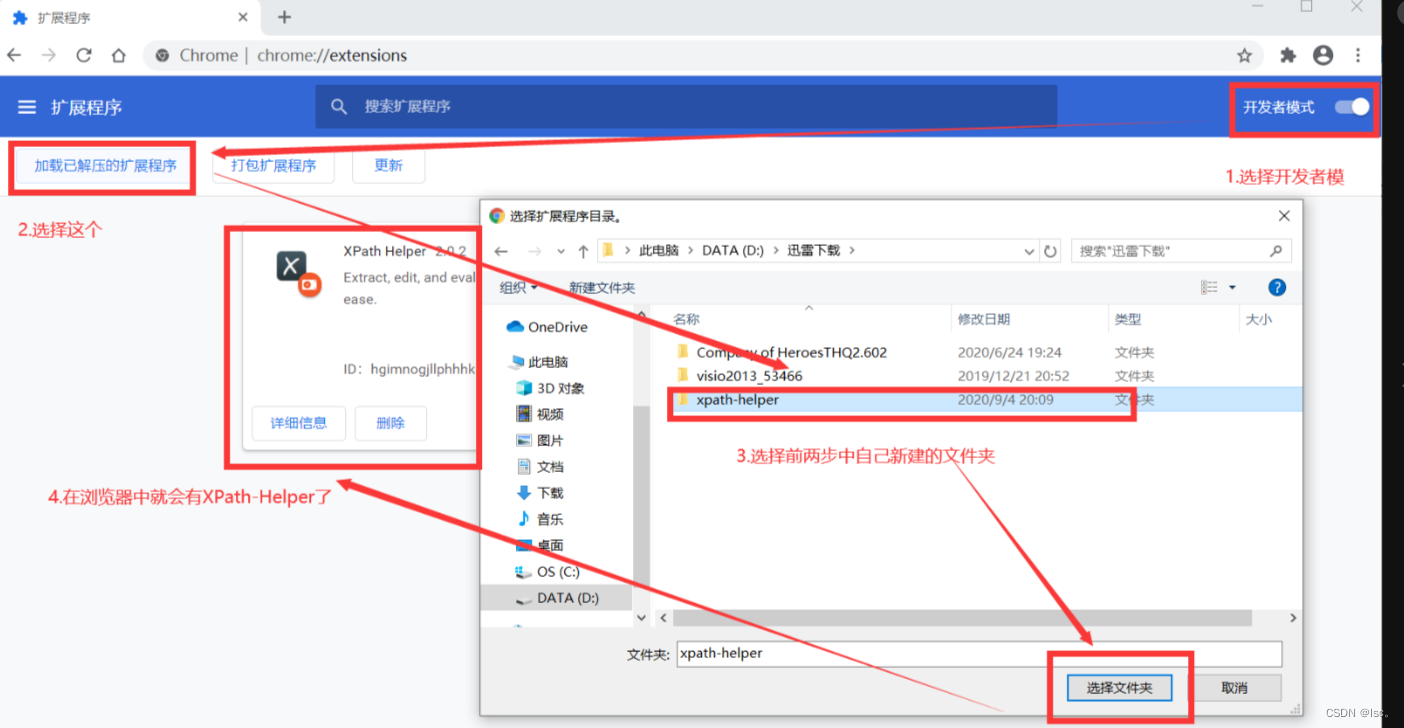
Task: Click the 选择文件夹 button
Action: click(1118, 688)
